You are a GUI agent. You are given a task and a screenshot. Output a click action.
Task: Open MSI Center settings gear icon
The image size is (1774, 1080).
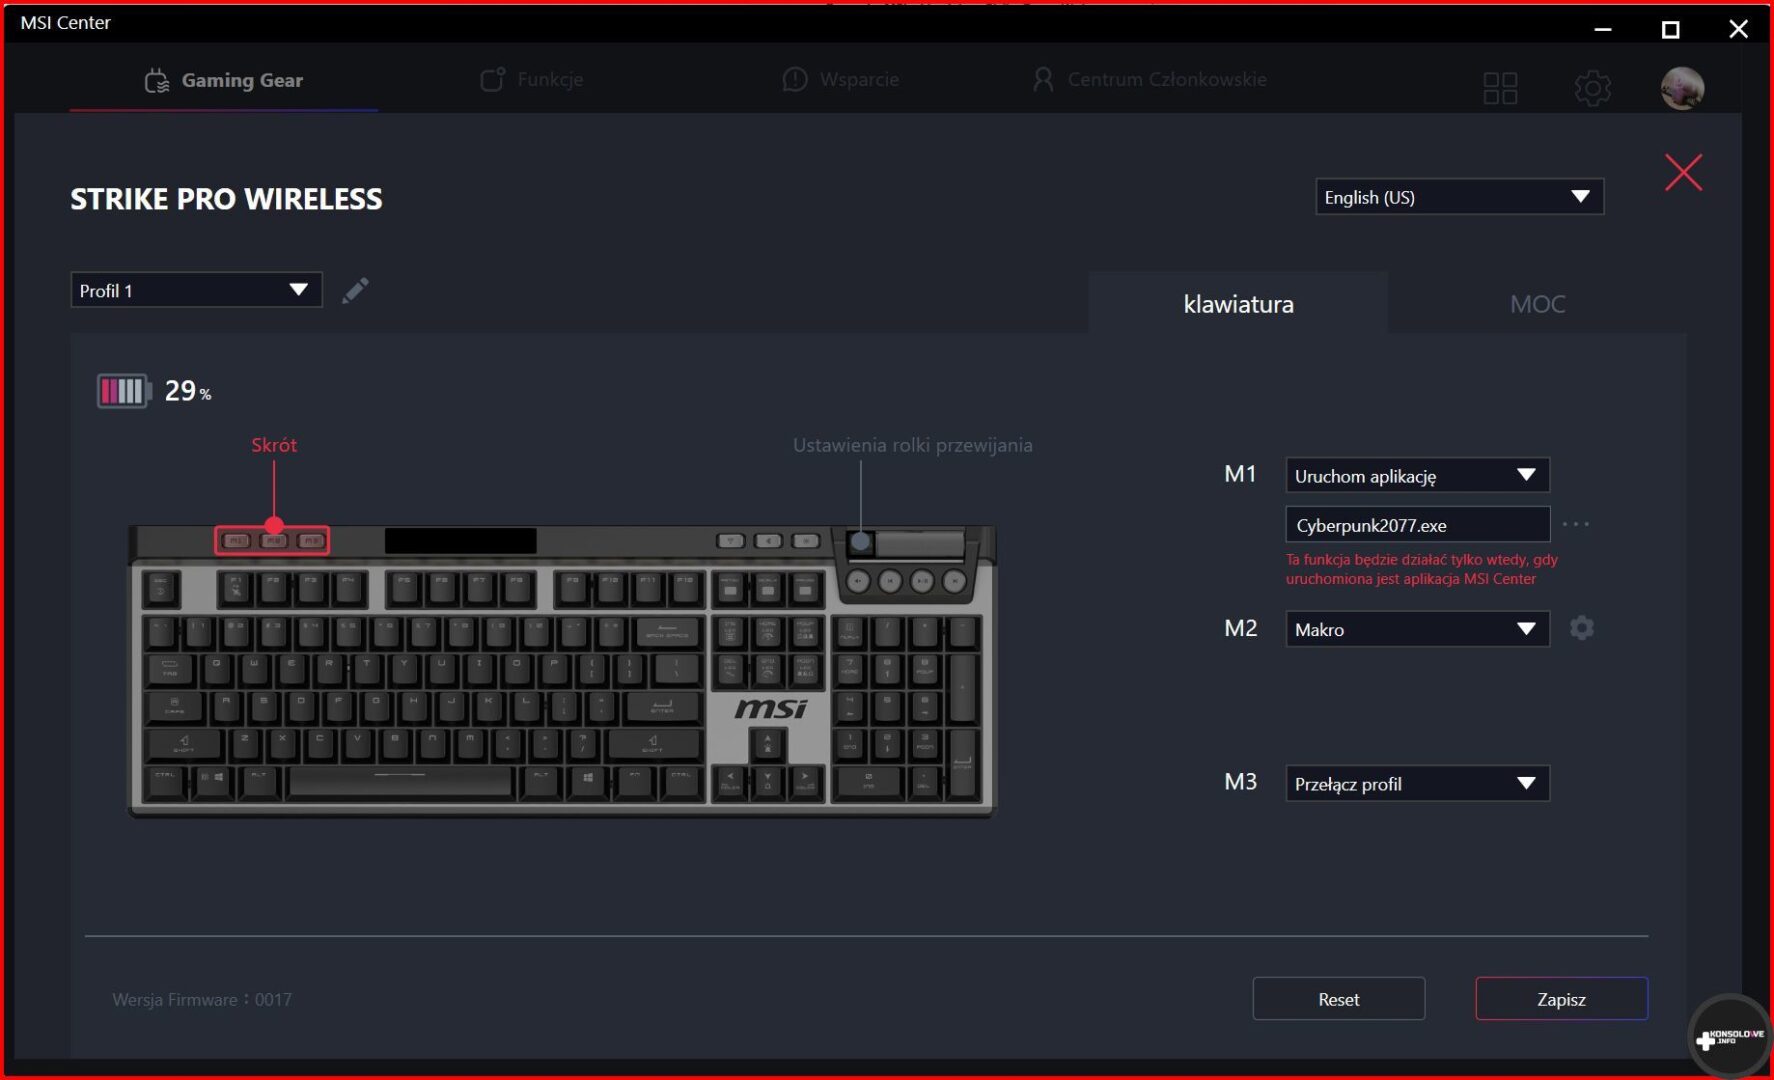click(x=1592, y=88)
